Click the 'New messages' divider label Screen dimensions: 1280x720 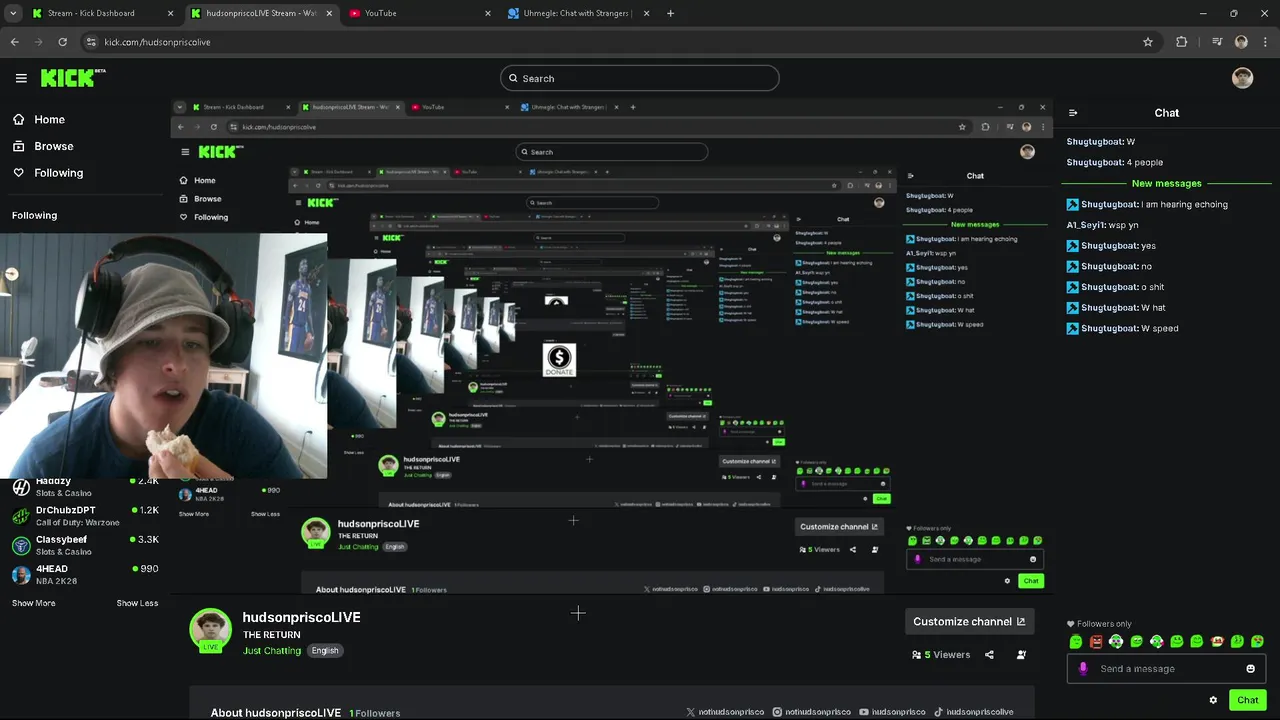1167,184
